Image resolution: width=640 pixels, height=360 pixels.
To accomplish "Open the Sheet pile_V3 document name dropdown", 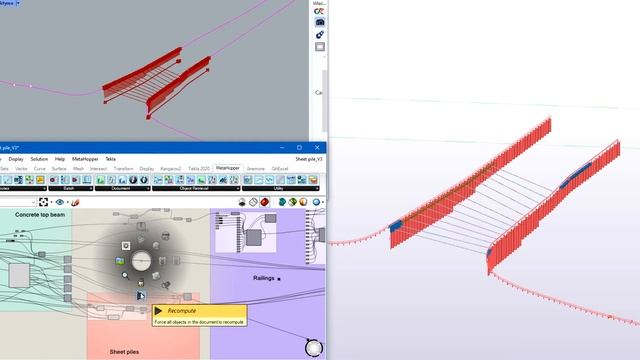I will tap(309, 159).
